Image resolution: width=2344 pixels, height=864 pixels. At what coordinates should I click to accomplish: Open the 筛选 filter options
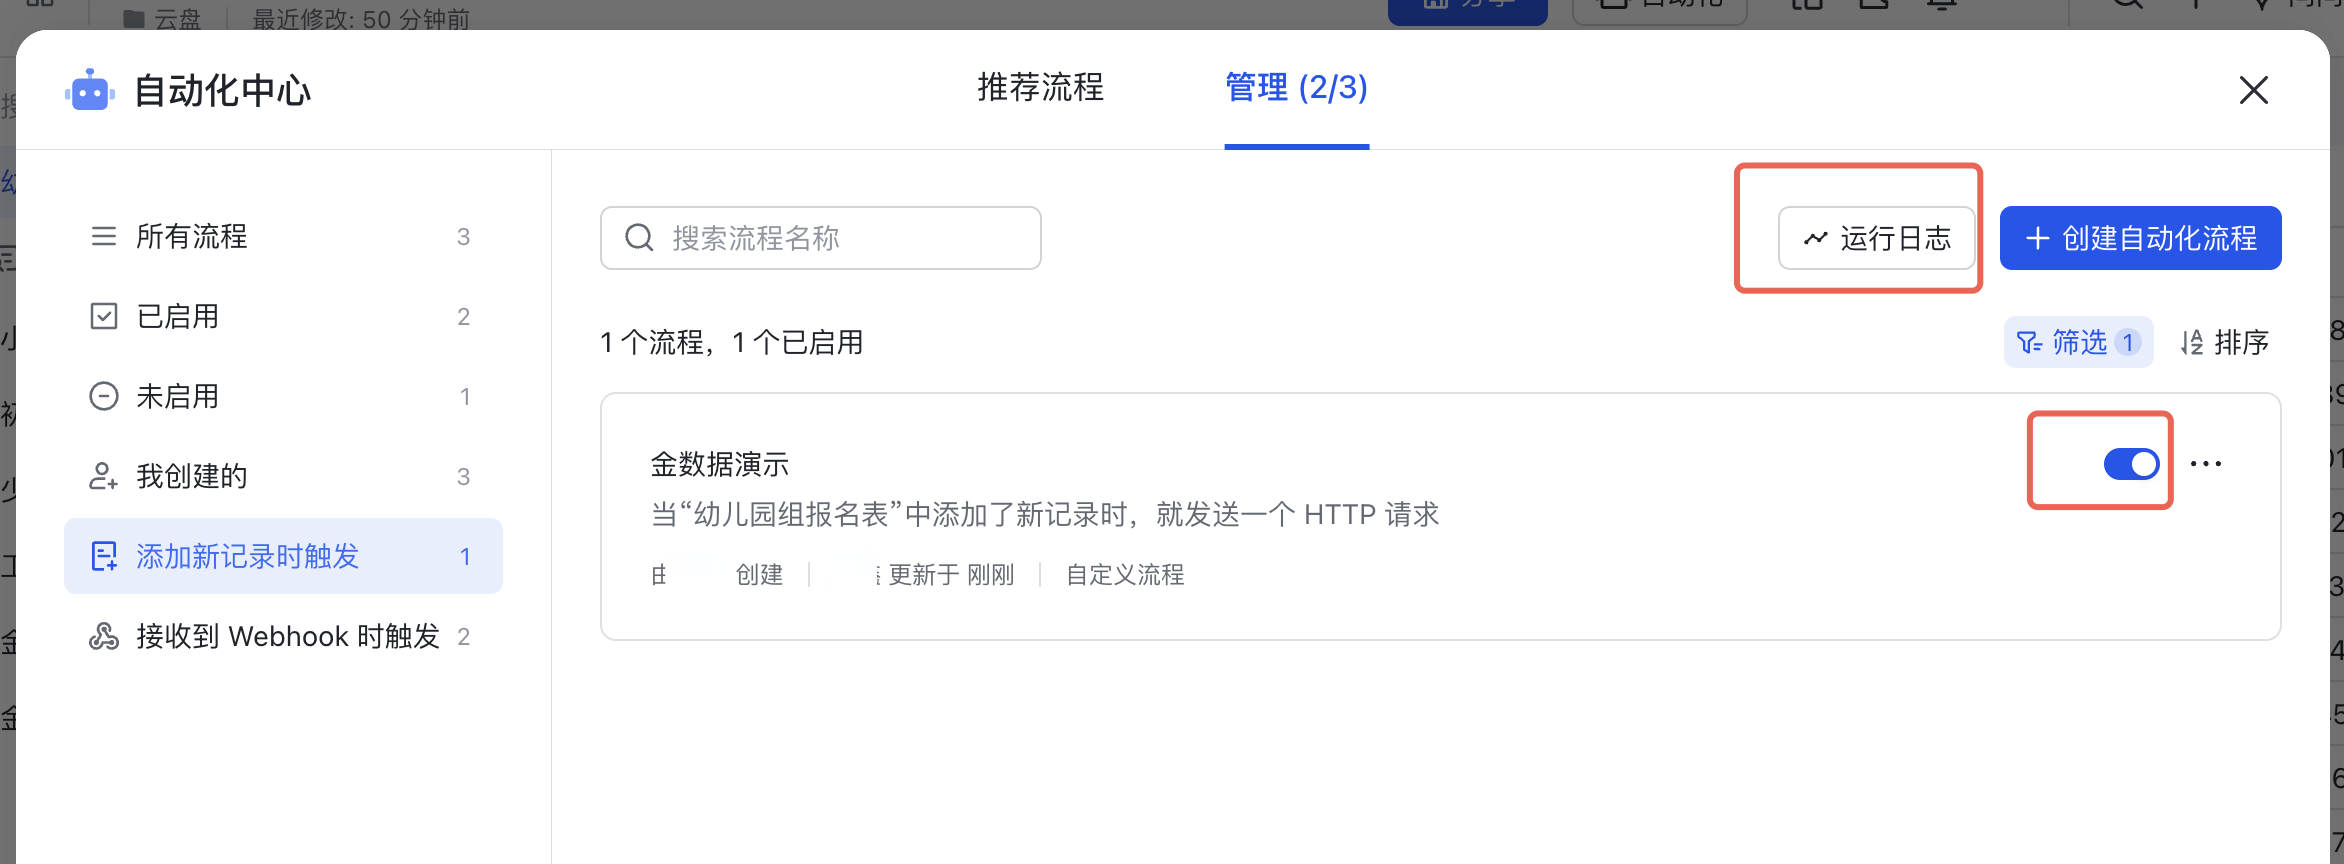click(2078, 343)
